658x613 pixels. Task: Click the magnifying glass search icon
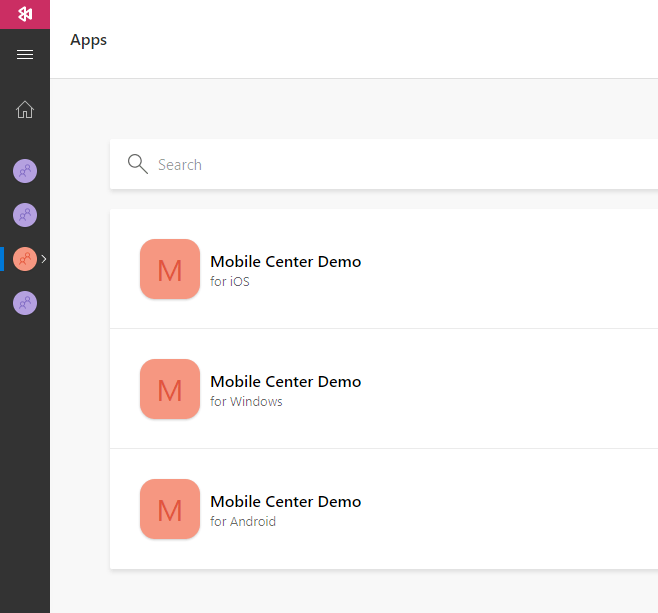click(138, 164)
